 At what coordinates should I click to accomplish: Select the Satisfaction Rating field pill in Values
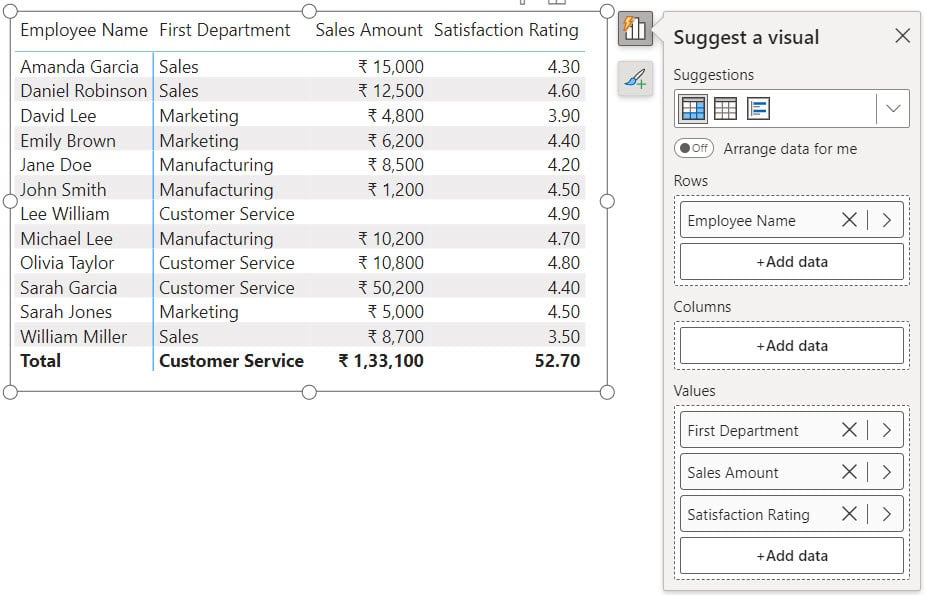pyautogui.click(x=792, y=514)
